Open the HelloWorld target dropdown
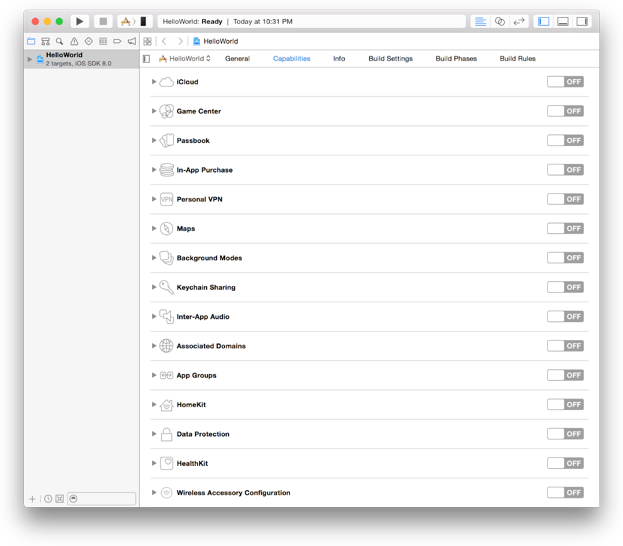 point(185,59)
